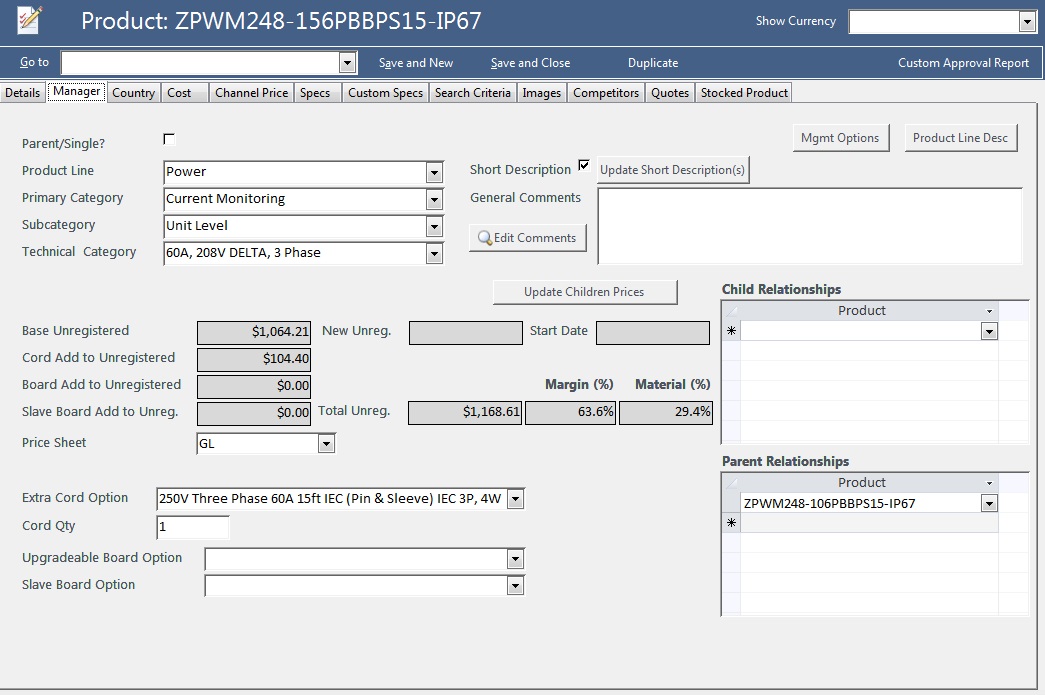Open Product Line Desc
1045x695 pixels.
click(x=960, y=138)
